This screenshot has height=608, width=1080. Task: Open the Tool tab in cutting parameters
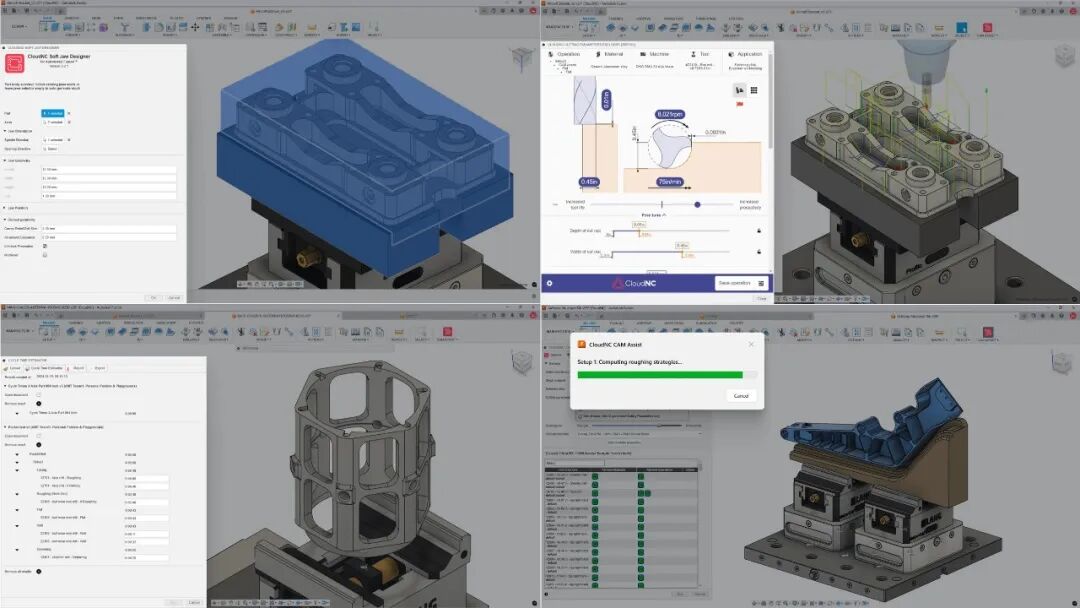click(700, 54)
